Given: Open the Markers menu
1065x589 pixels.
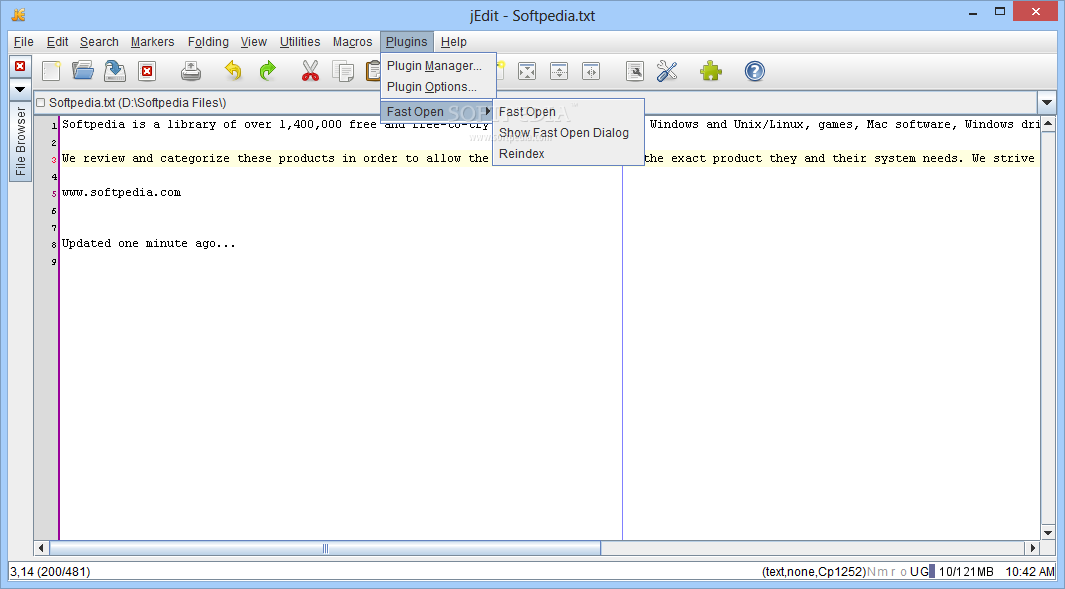Looking at the screenshot, I should click(x=152, y=42).
